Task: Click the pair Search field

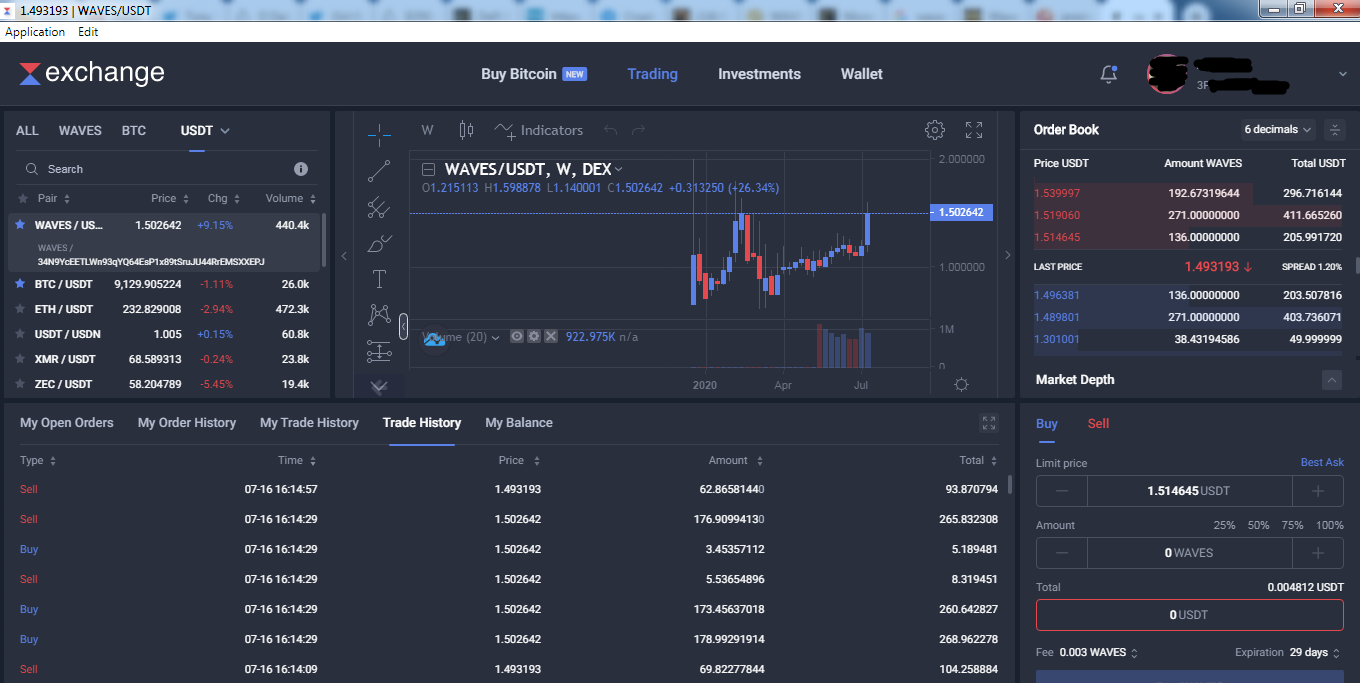Action: 155,169
